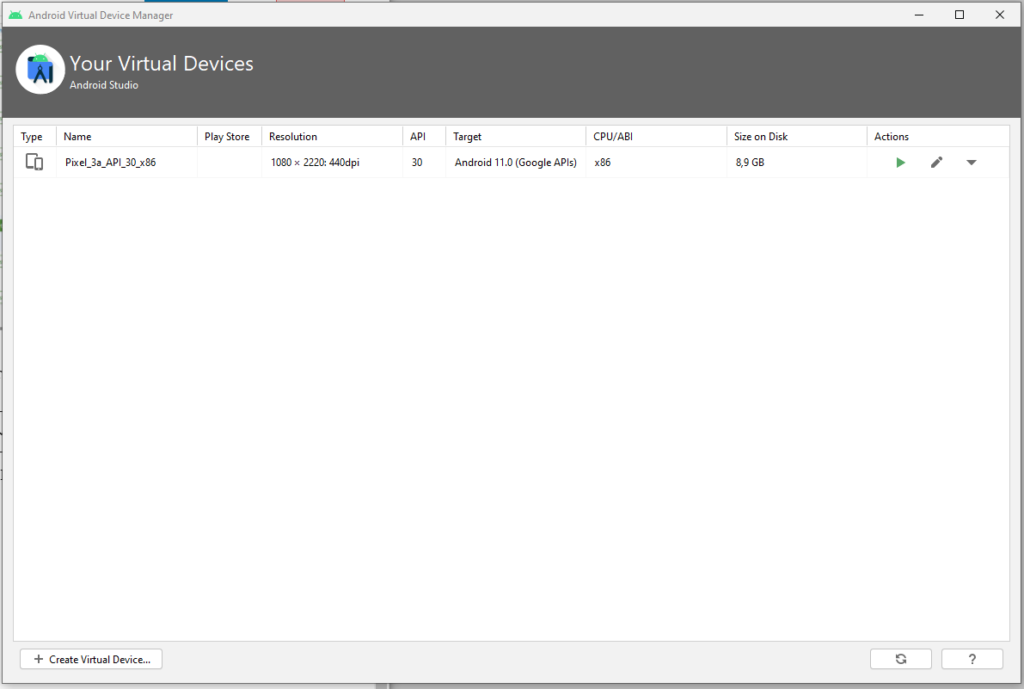Click the API value 30 cell
1024x689 pixels.
pyautogui.click(x=424, y=163)
